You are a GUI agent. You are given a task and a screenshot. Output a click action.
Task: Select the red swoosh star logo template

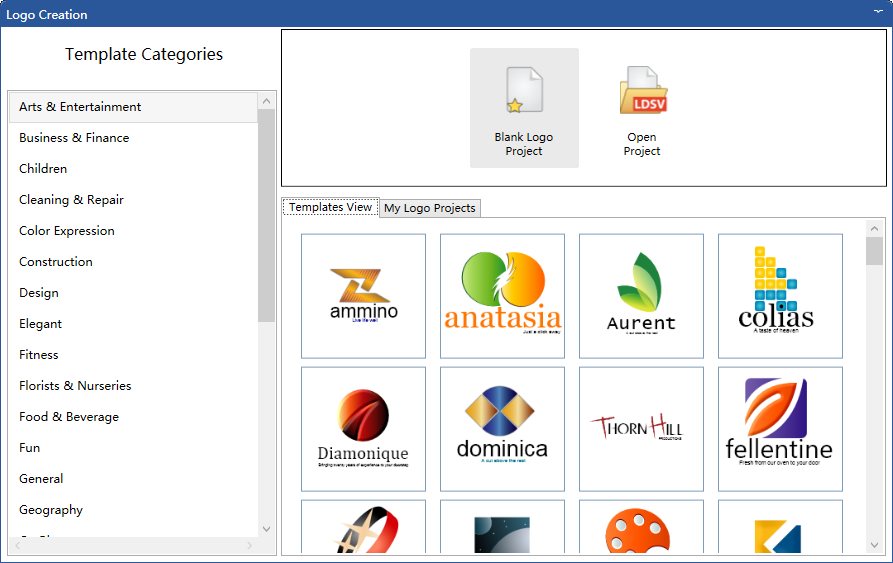363,527
